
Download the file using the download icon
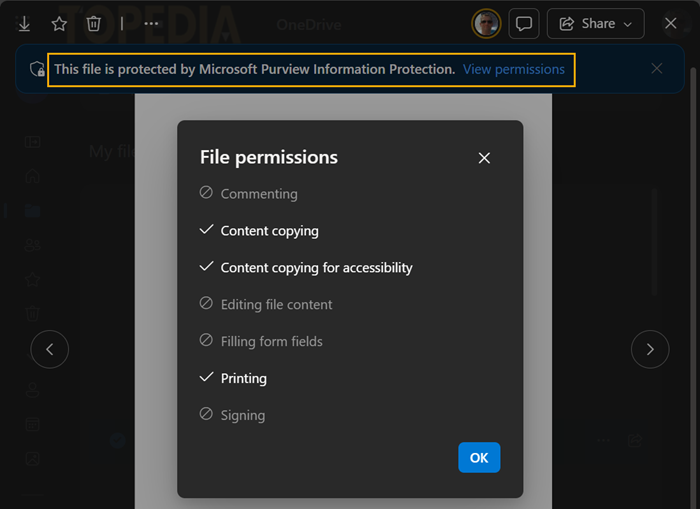click(24, 24)
